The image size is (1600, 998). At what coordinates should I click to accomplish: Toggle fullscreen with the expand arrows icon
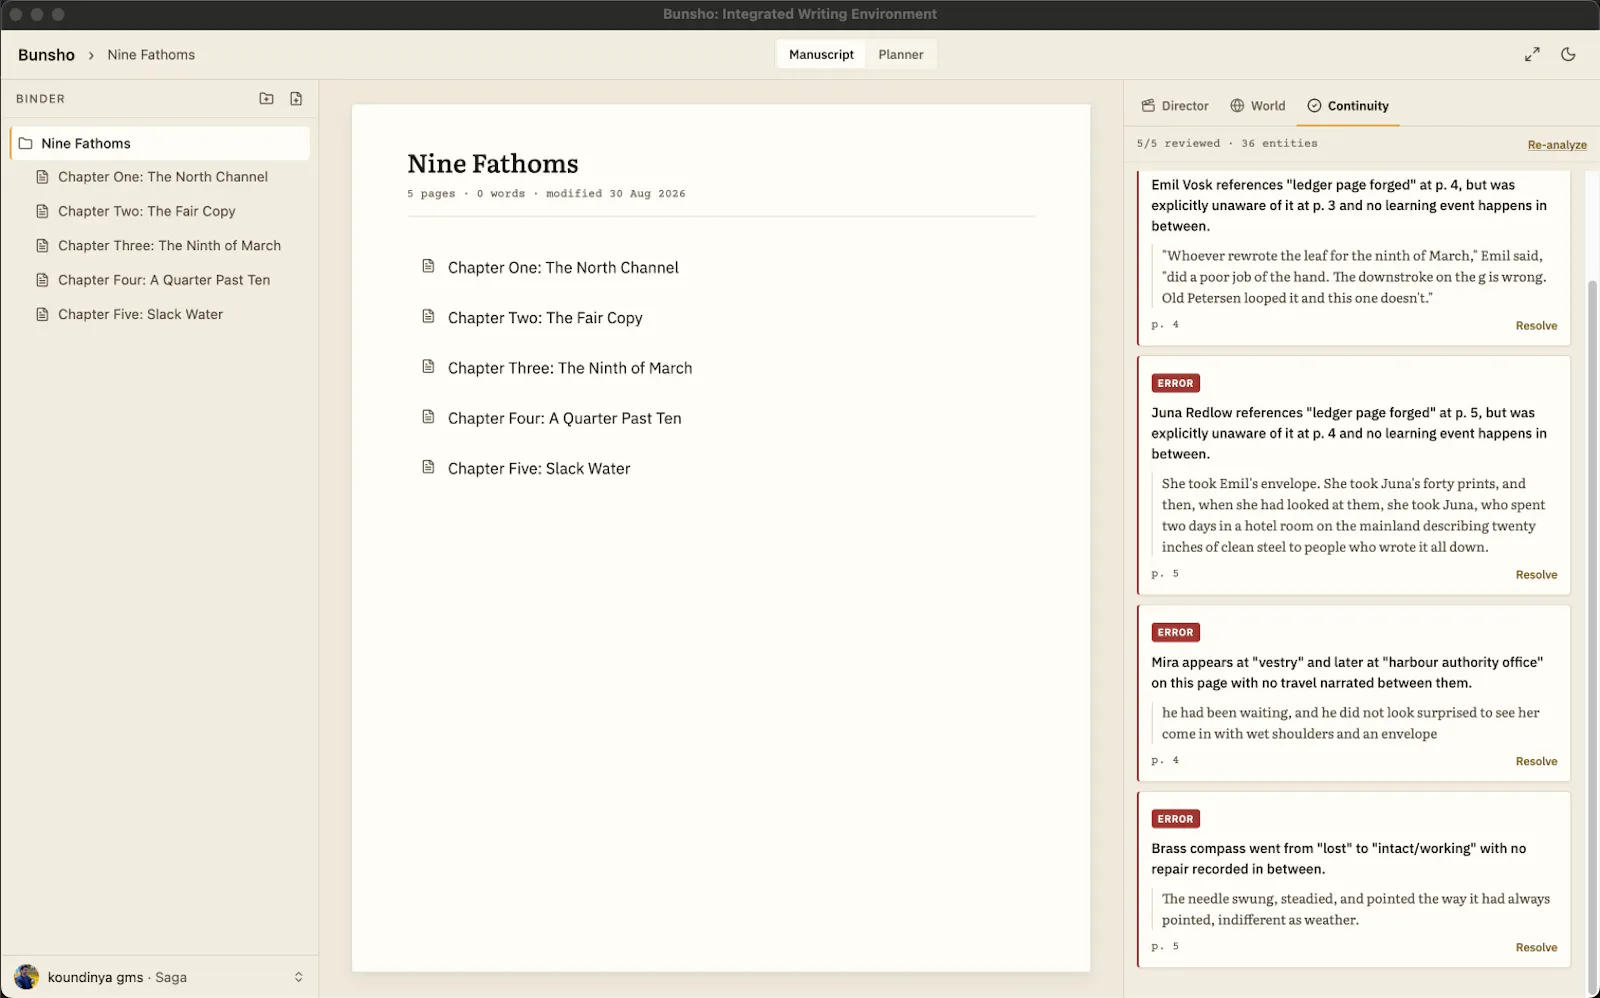point(1532,54)
